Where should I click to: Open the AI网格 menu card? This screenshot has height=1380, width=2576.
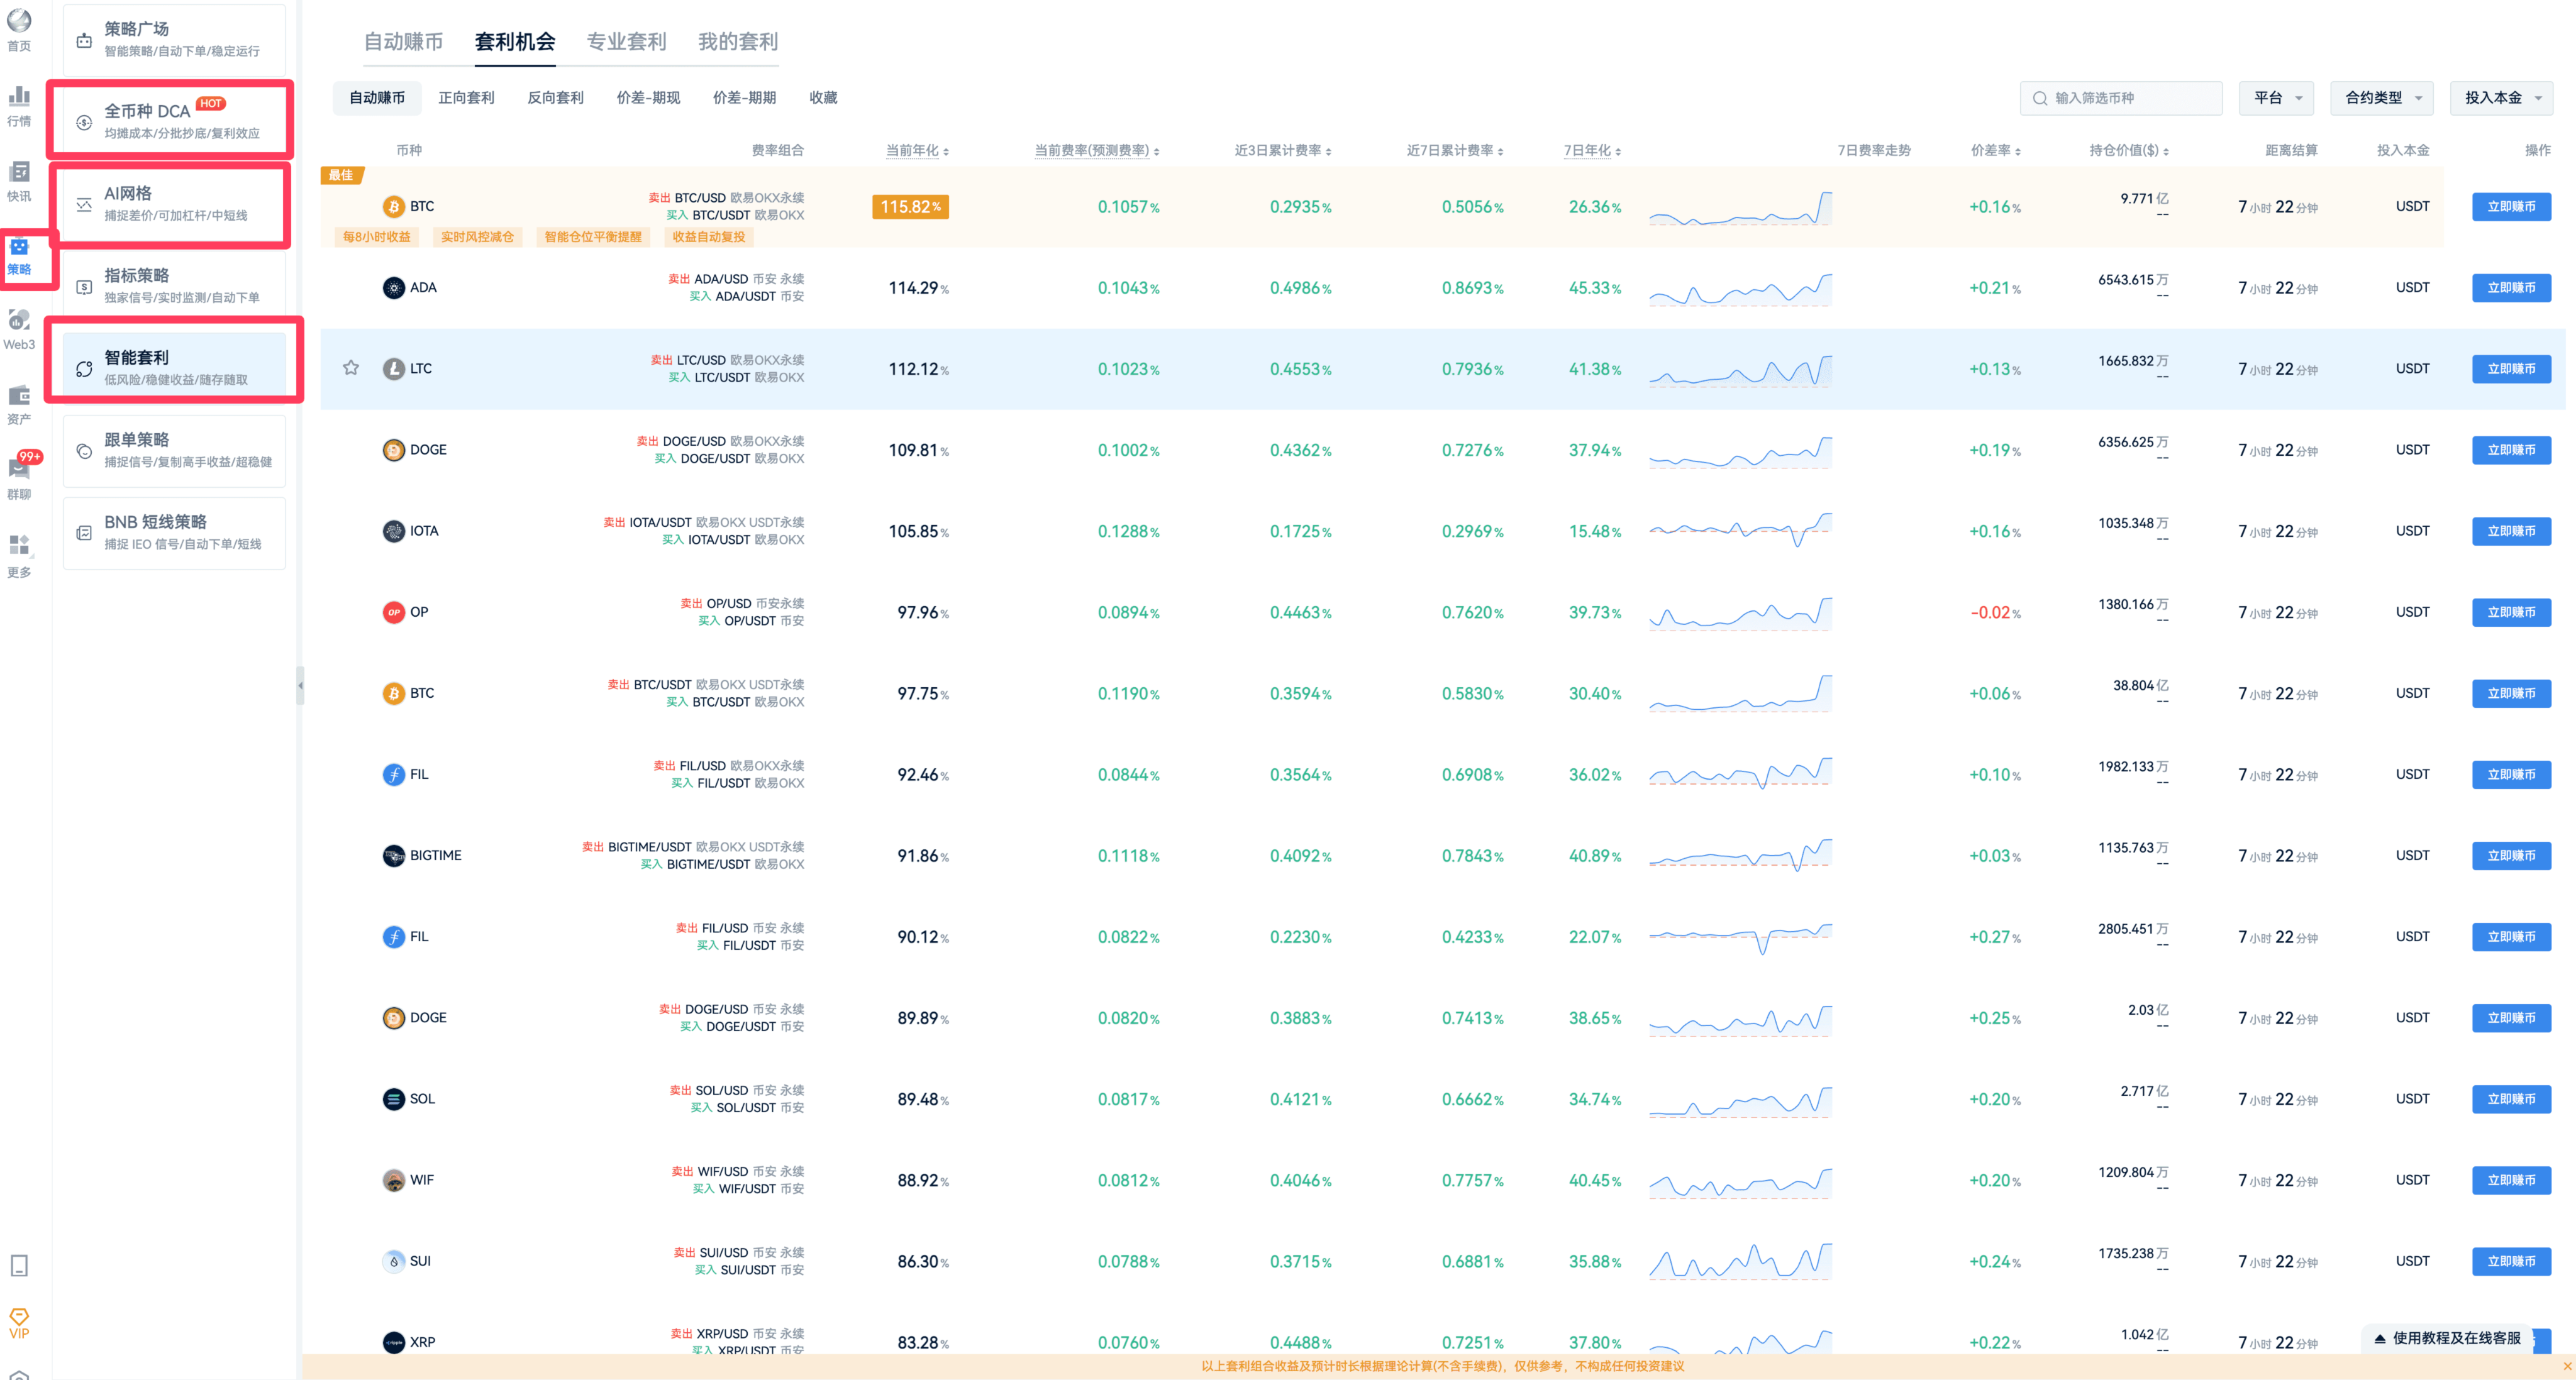(x=174, y=204)
